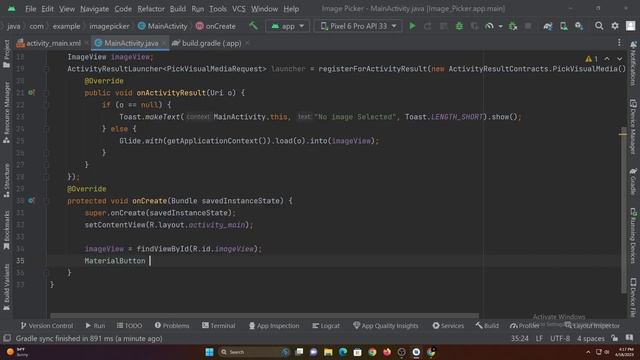Click the horizontal scrollbar under the editor
Viewport: 640px width, 360px height.
click(264, 316)
